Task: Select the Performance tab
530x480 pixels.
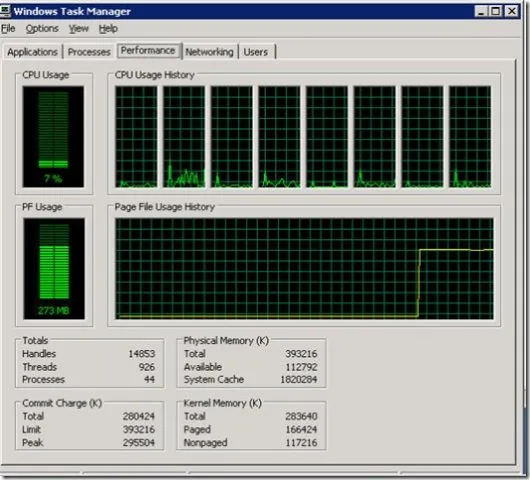Action: tap(148, 51)
